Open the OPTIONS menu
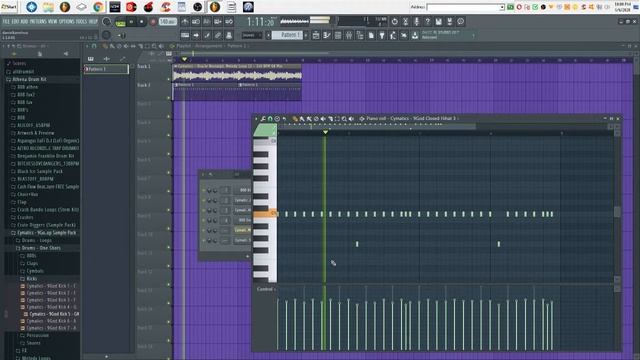 coord(67,22)
